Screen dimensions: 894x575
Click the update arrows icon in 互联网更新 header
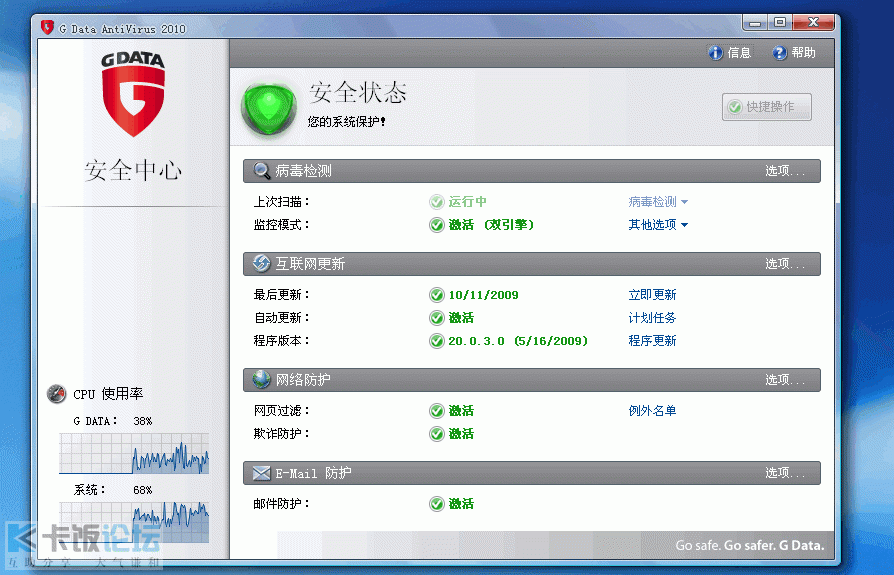click(x=262, y=264)
